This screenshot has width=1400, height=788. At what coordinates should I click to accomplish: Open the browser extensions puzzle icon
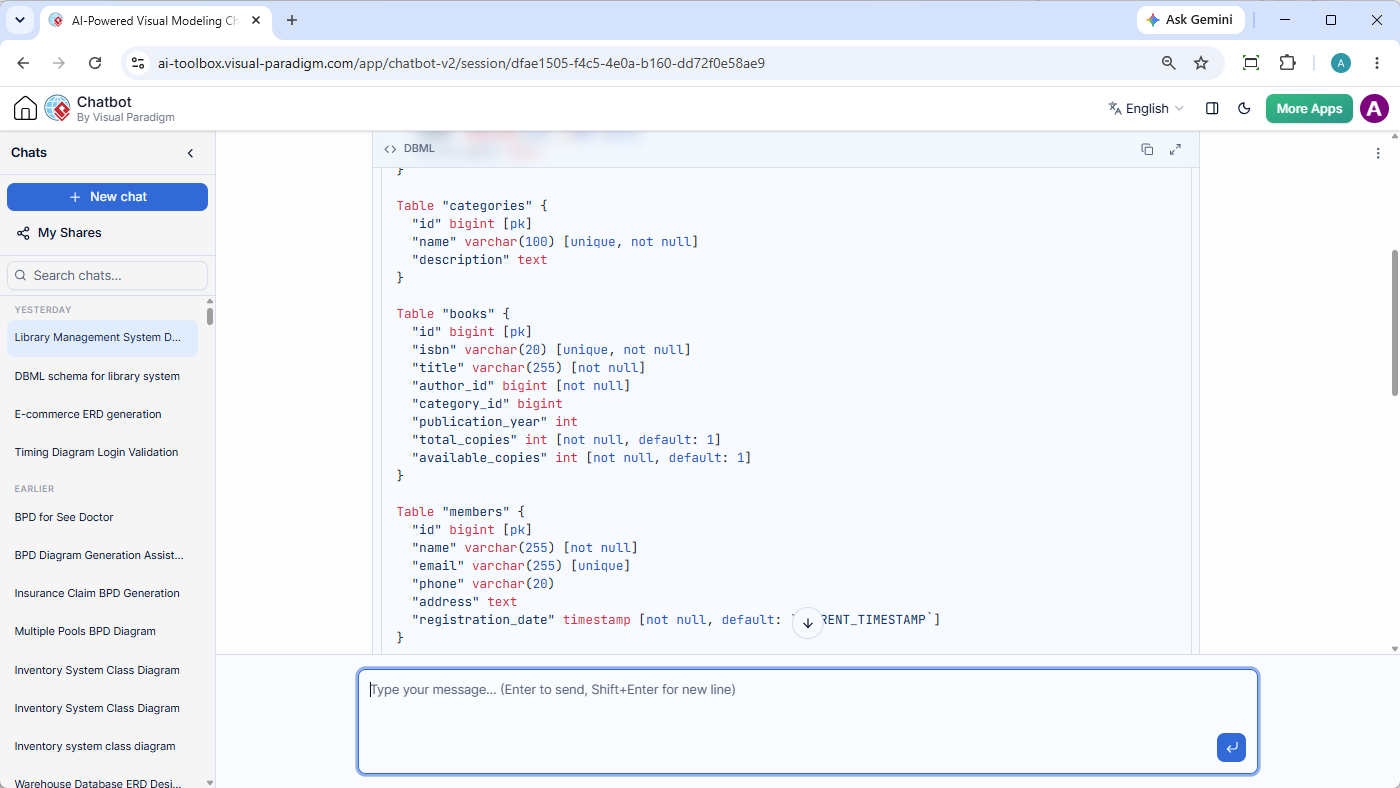point(1288,63)
